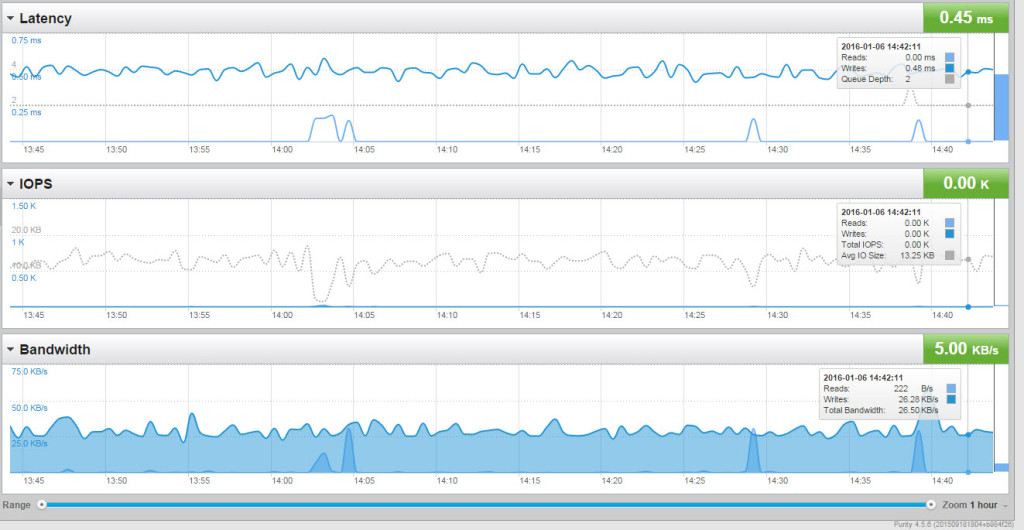Collapse the Bandwidth panel using its arrow
The height and width of the screenshot is (530, 1024).
point(10,349)
